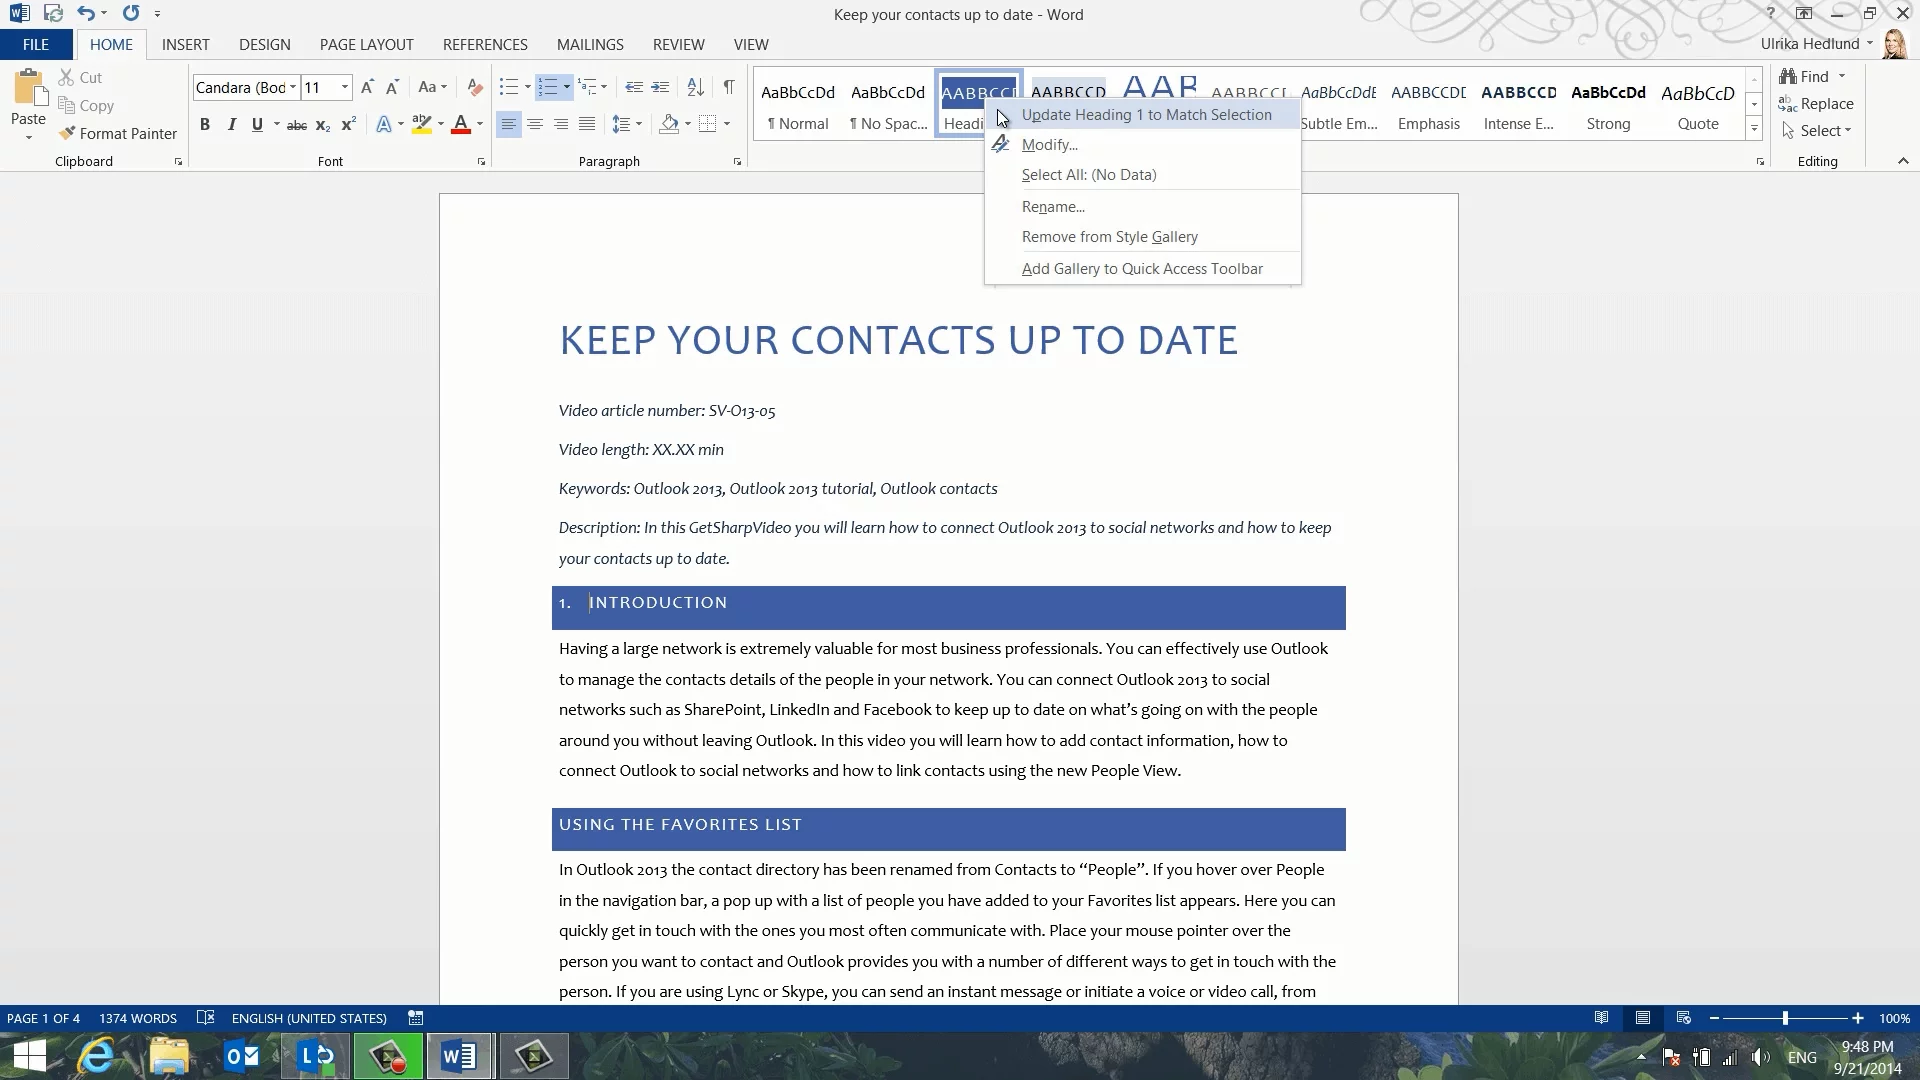Click the Clear All Formatting icon
The image size is (1920, 1080).
(x=475, y=88)
